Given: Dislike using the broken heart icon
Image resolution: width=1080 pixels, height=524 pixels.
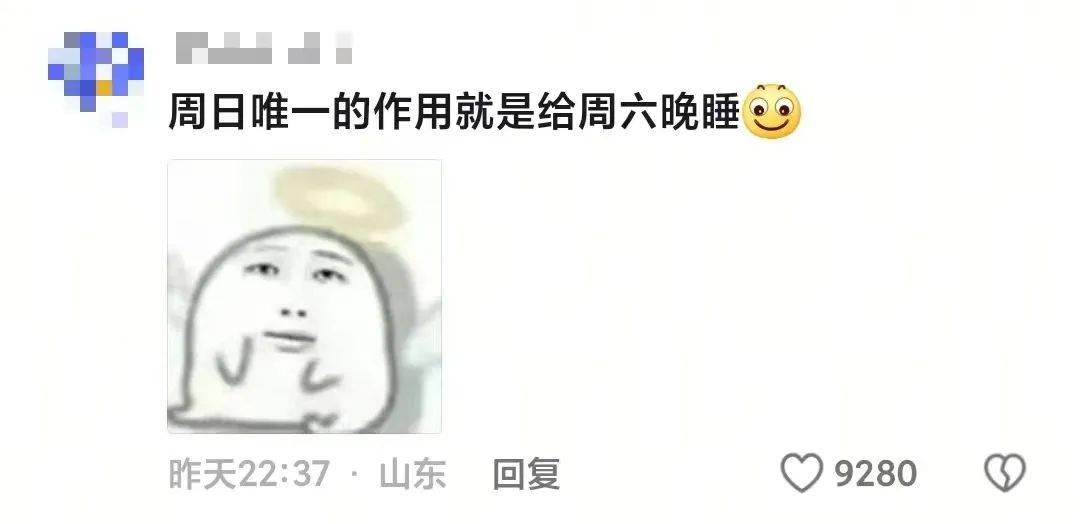Looking at the screenshot, I should coord(1005,473).
